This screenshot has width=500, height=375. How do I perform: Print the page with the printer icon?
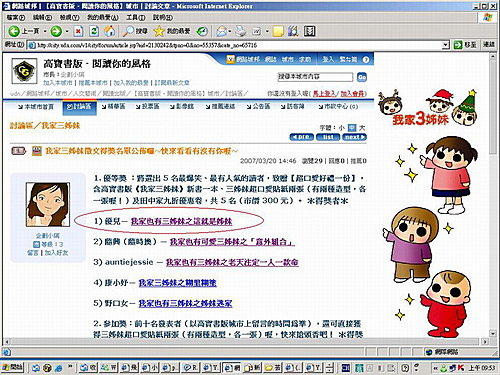240,31
